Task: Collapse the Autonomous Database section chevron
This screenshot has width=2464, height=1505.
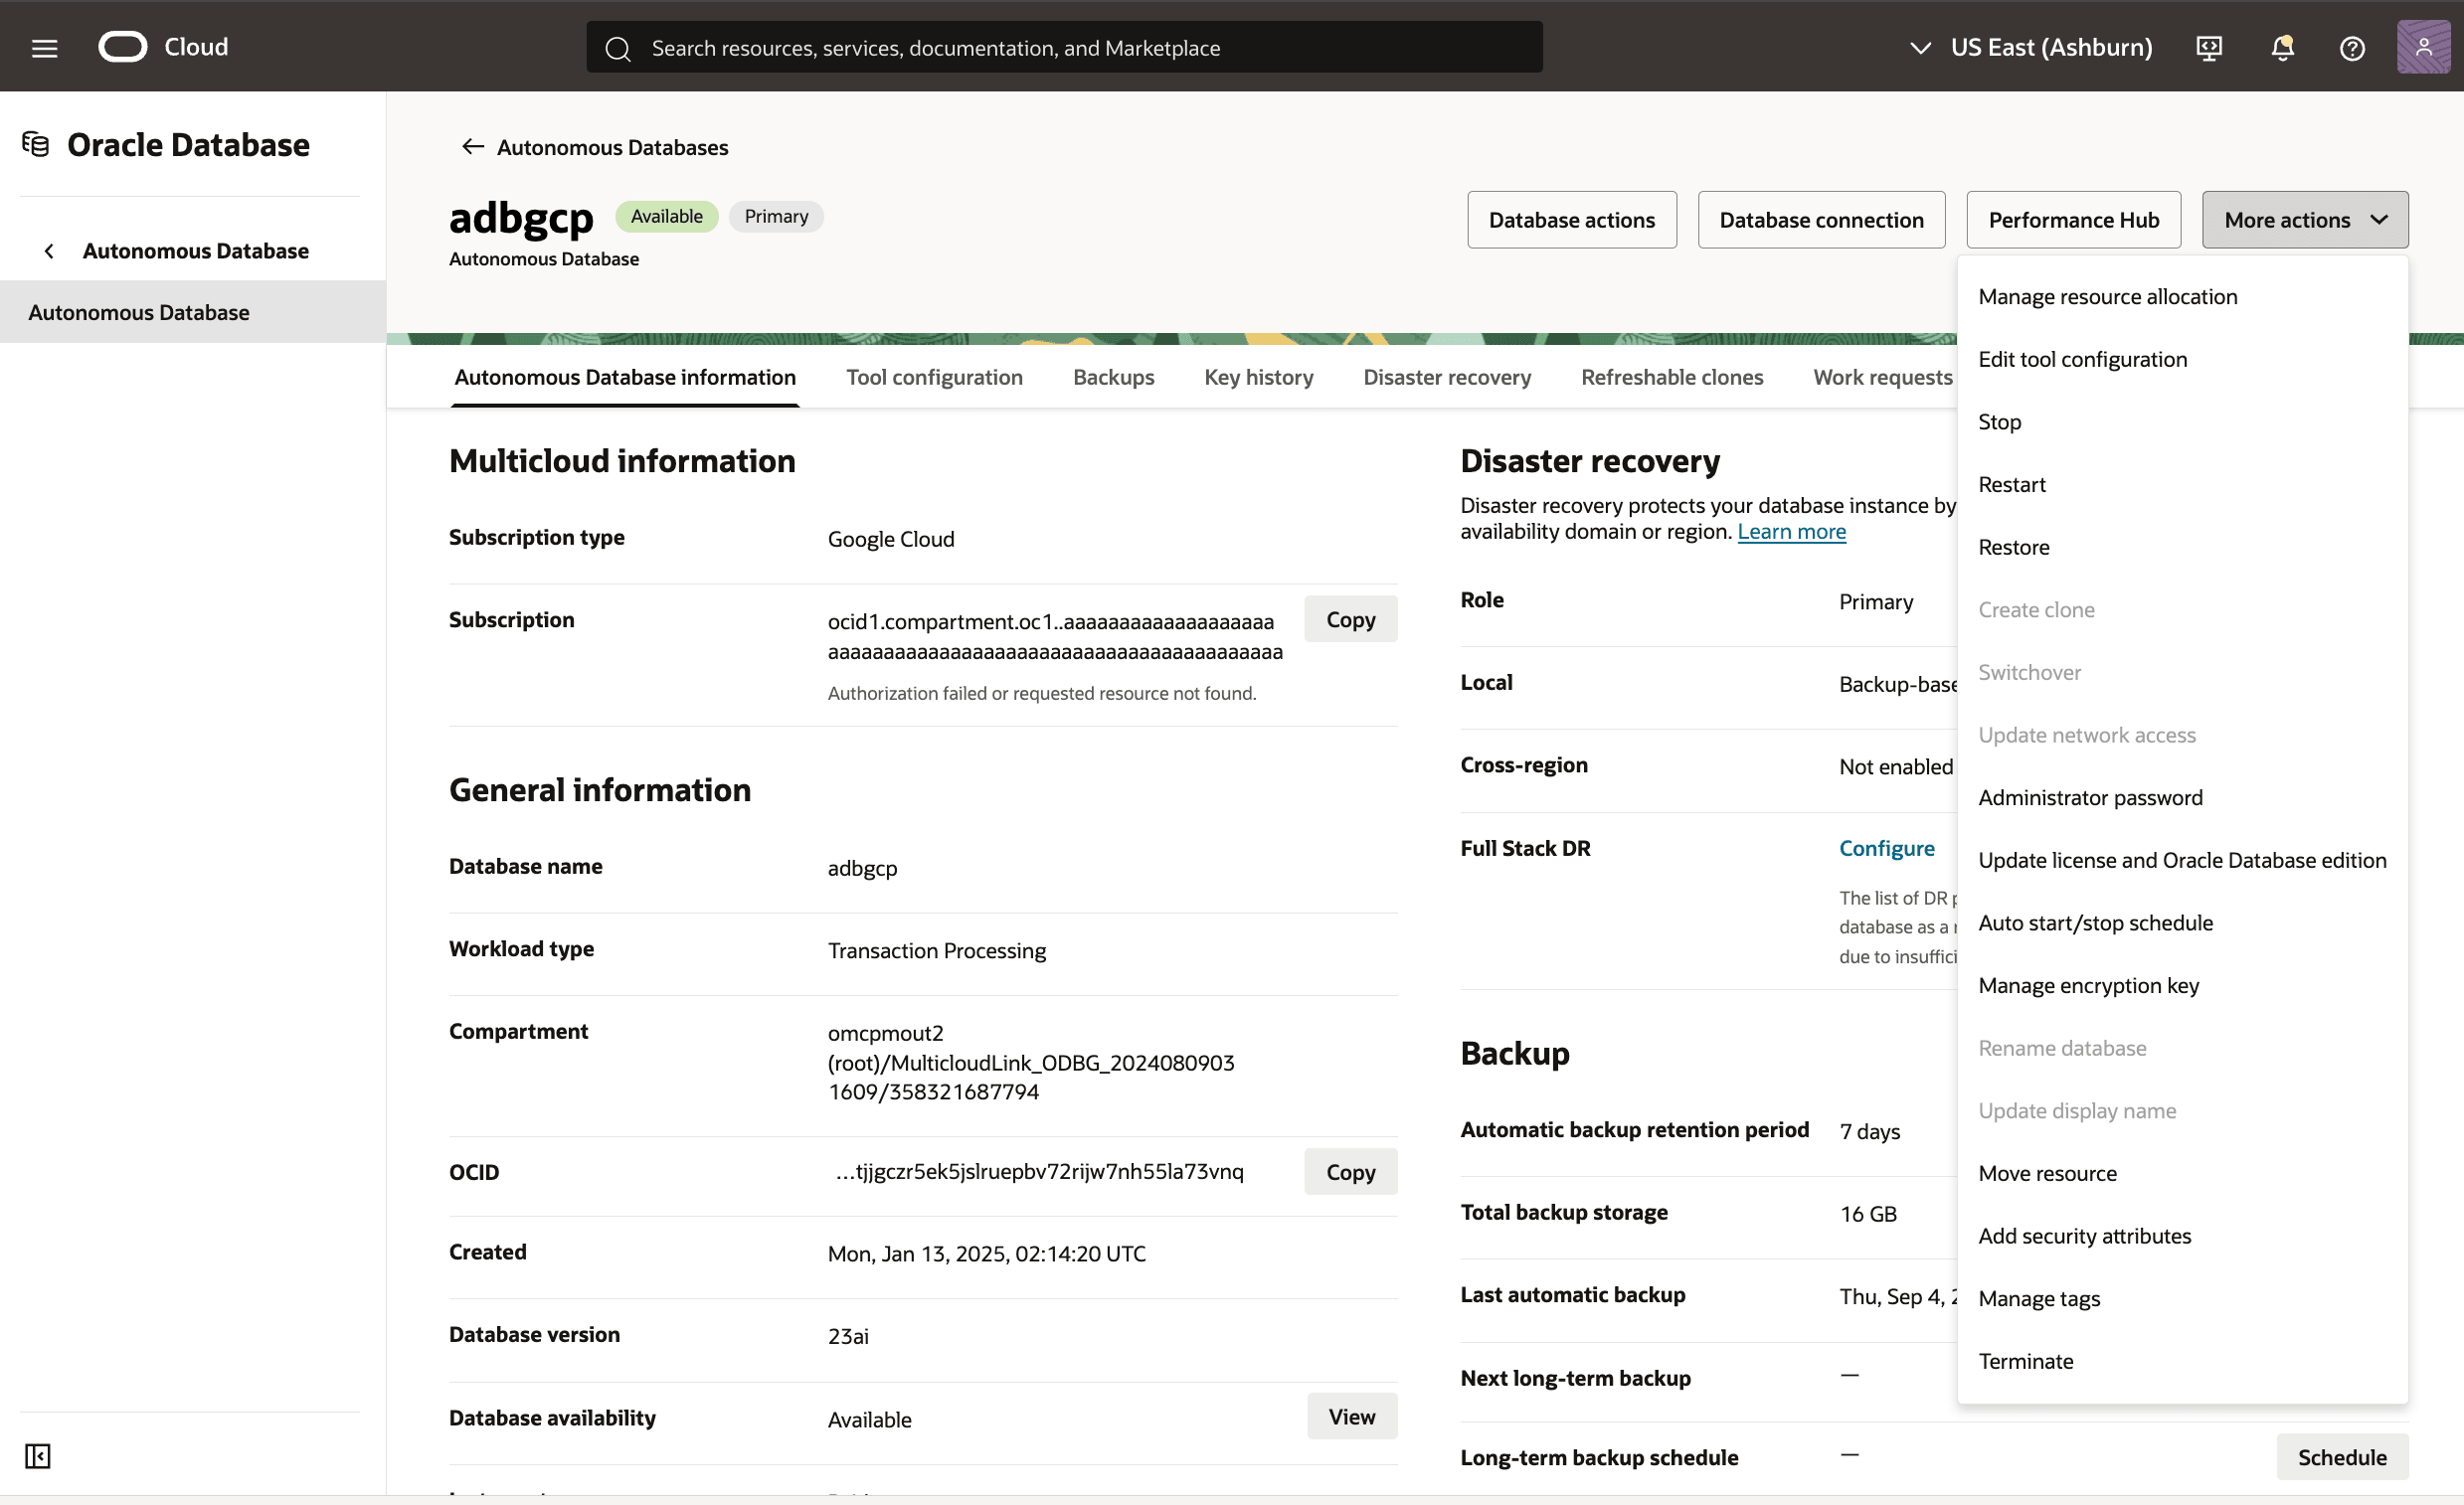Action: [x=49, y=251]
